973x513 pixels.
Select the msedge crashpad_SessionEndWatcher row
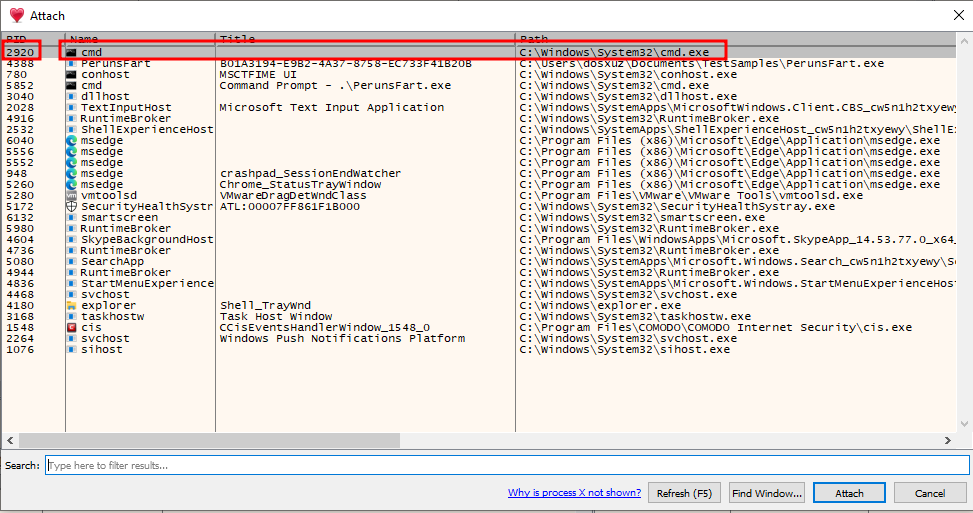pos(300,173)
